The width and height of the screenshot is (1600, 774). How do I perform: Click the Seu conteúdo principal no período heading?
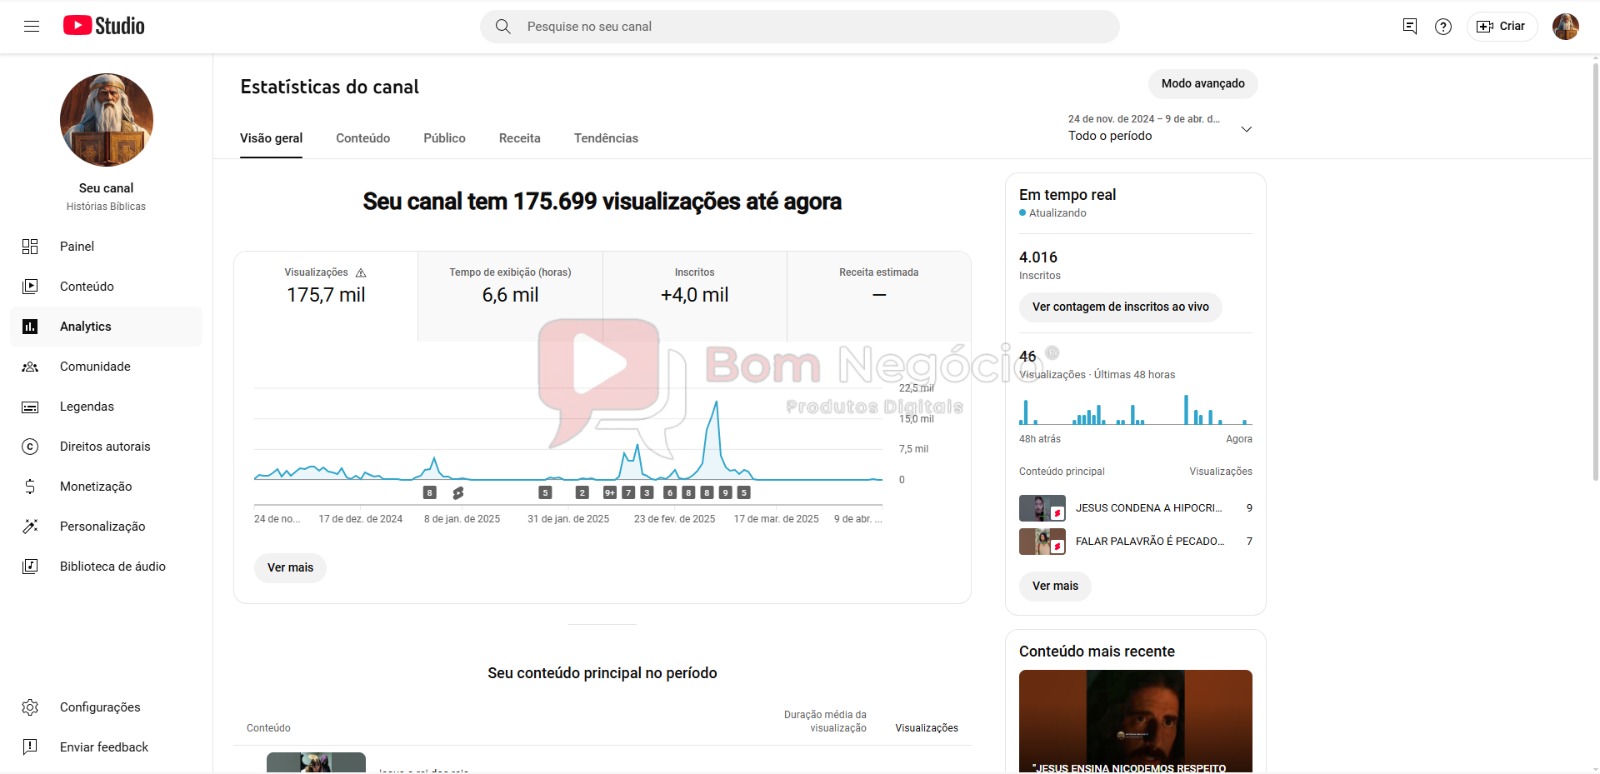click(x=602, y=673)
